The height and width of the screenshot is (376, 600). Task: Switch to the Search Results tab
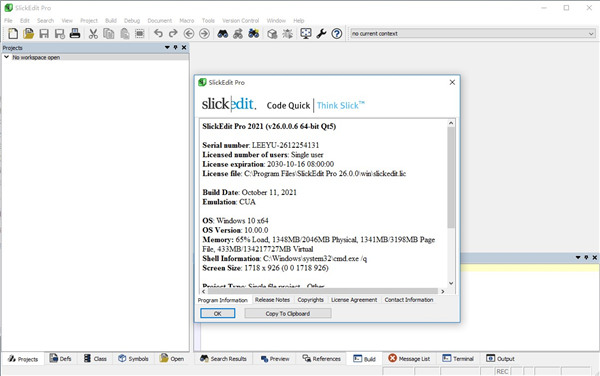pyautogui.click(x=223, y=359)
